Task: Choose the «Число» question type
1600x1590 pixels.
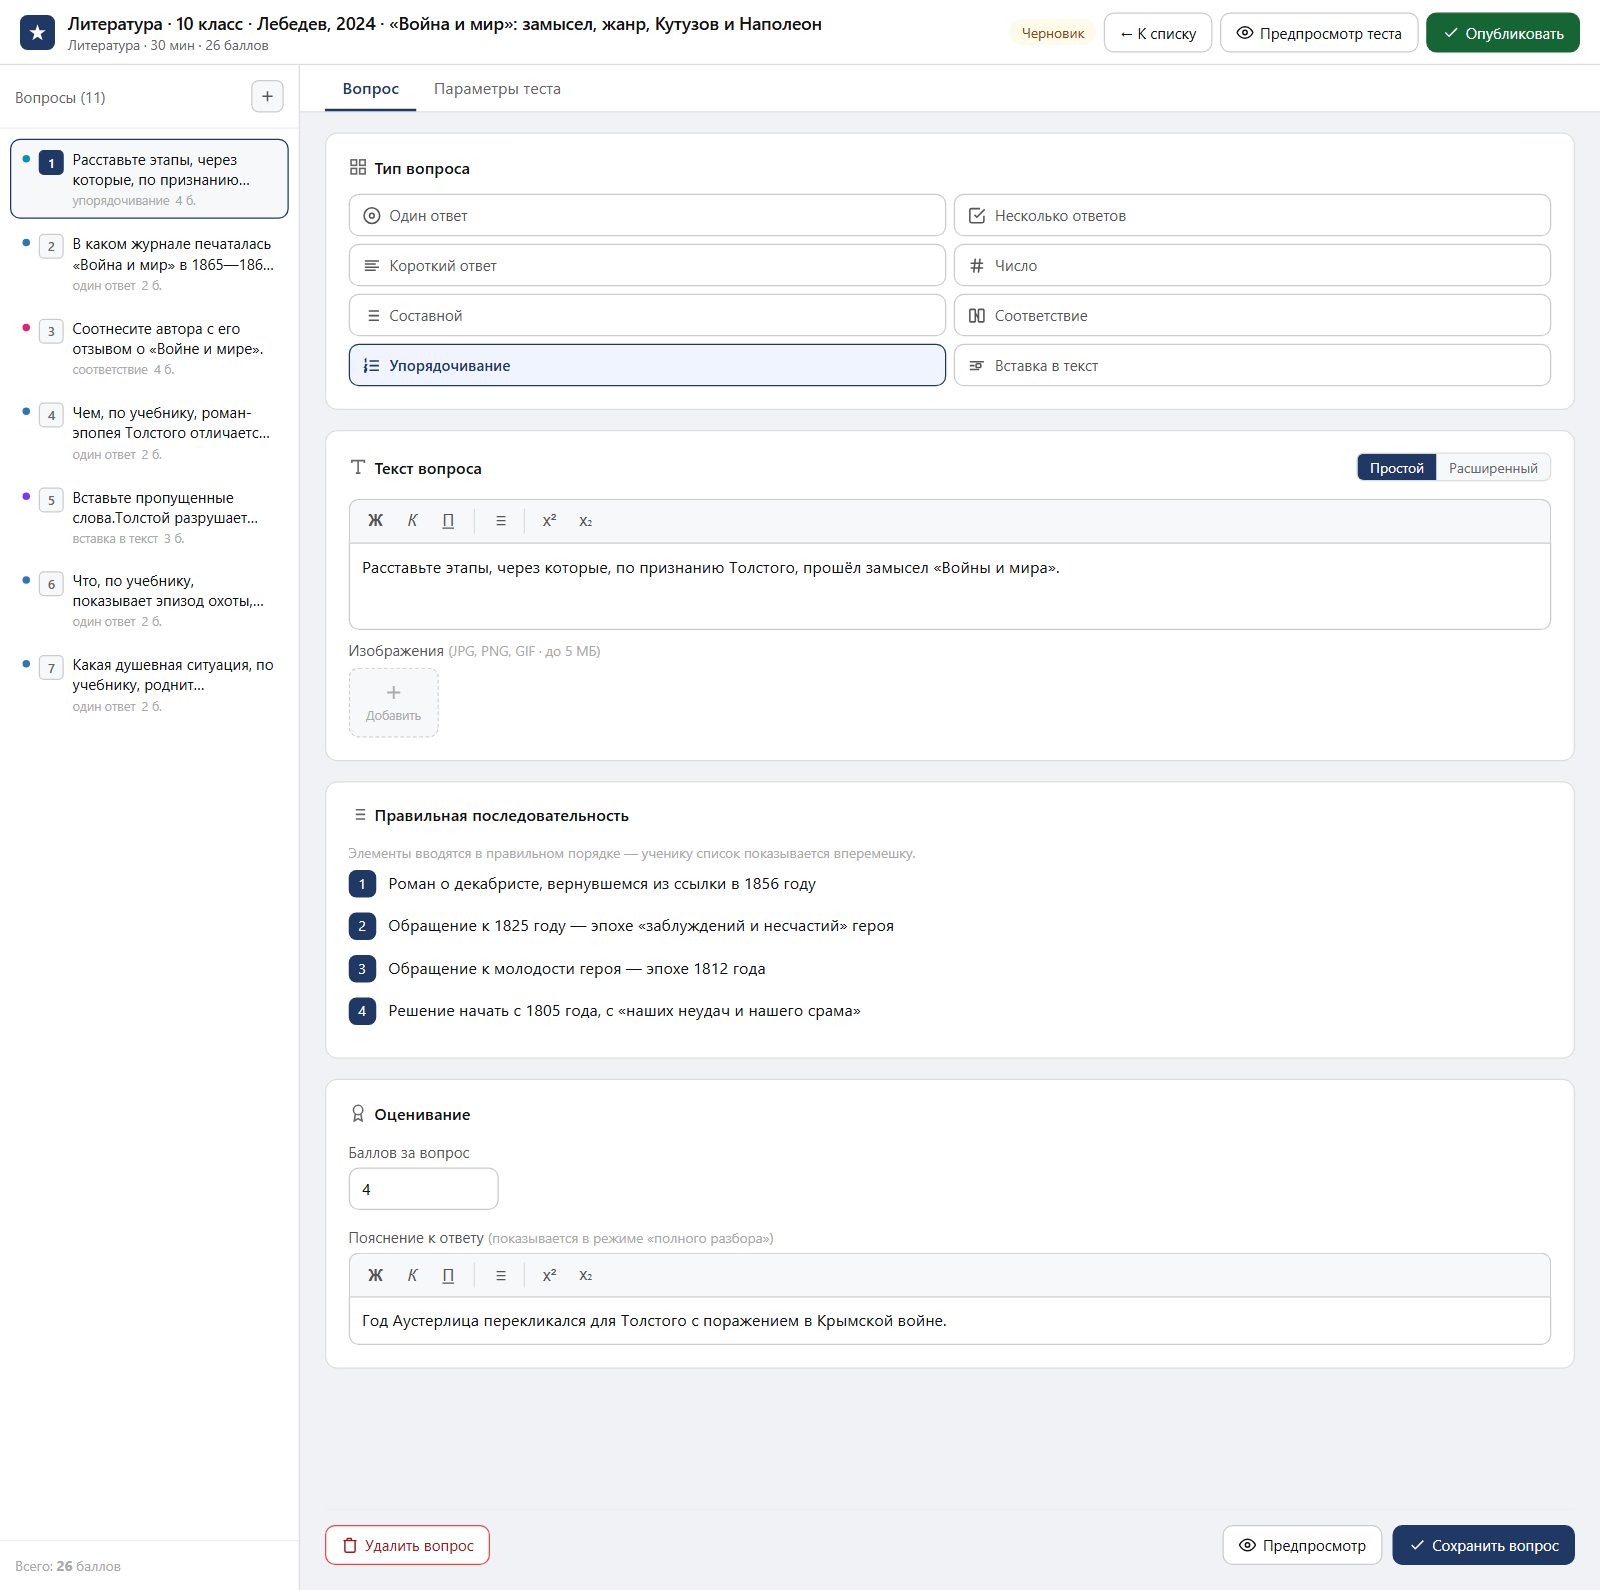Action: click(1252, 265)
